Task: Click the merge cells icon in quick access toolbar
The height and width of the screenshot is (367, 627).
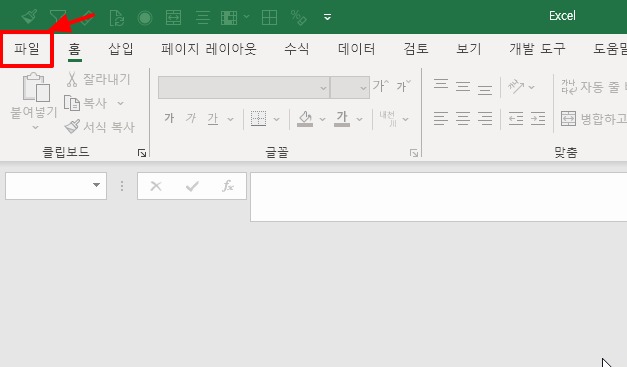Action: [x=174, y=18]
